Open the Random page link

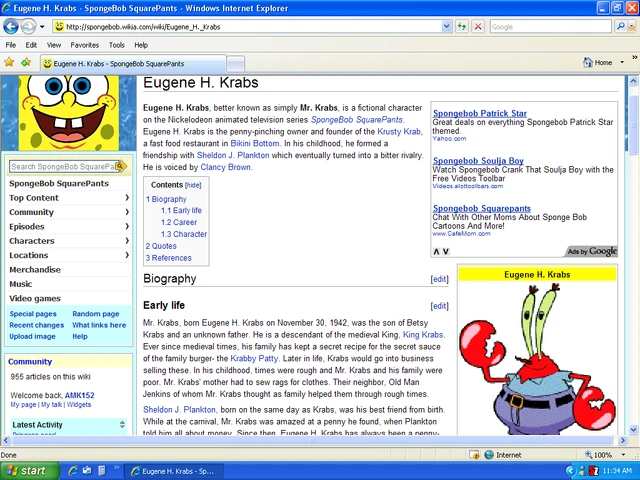tap(96, 314)
